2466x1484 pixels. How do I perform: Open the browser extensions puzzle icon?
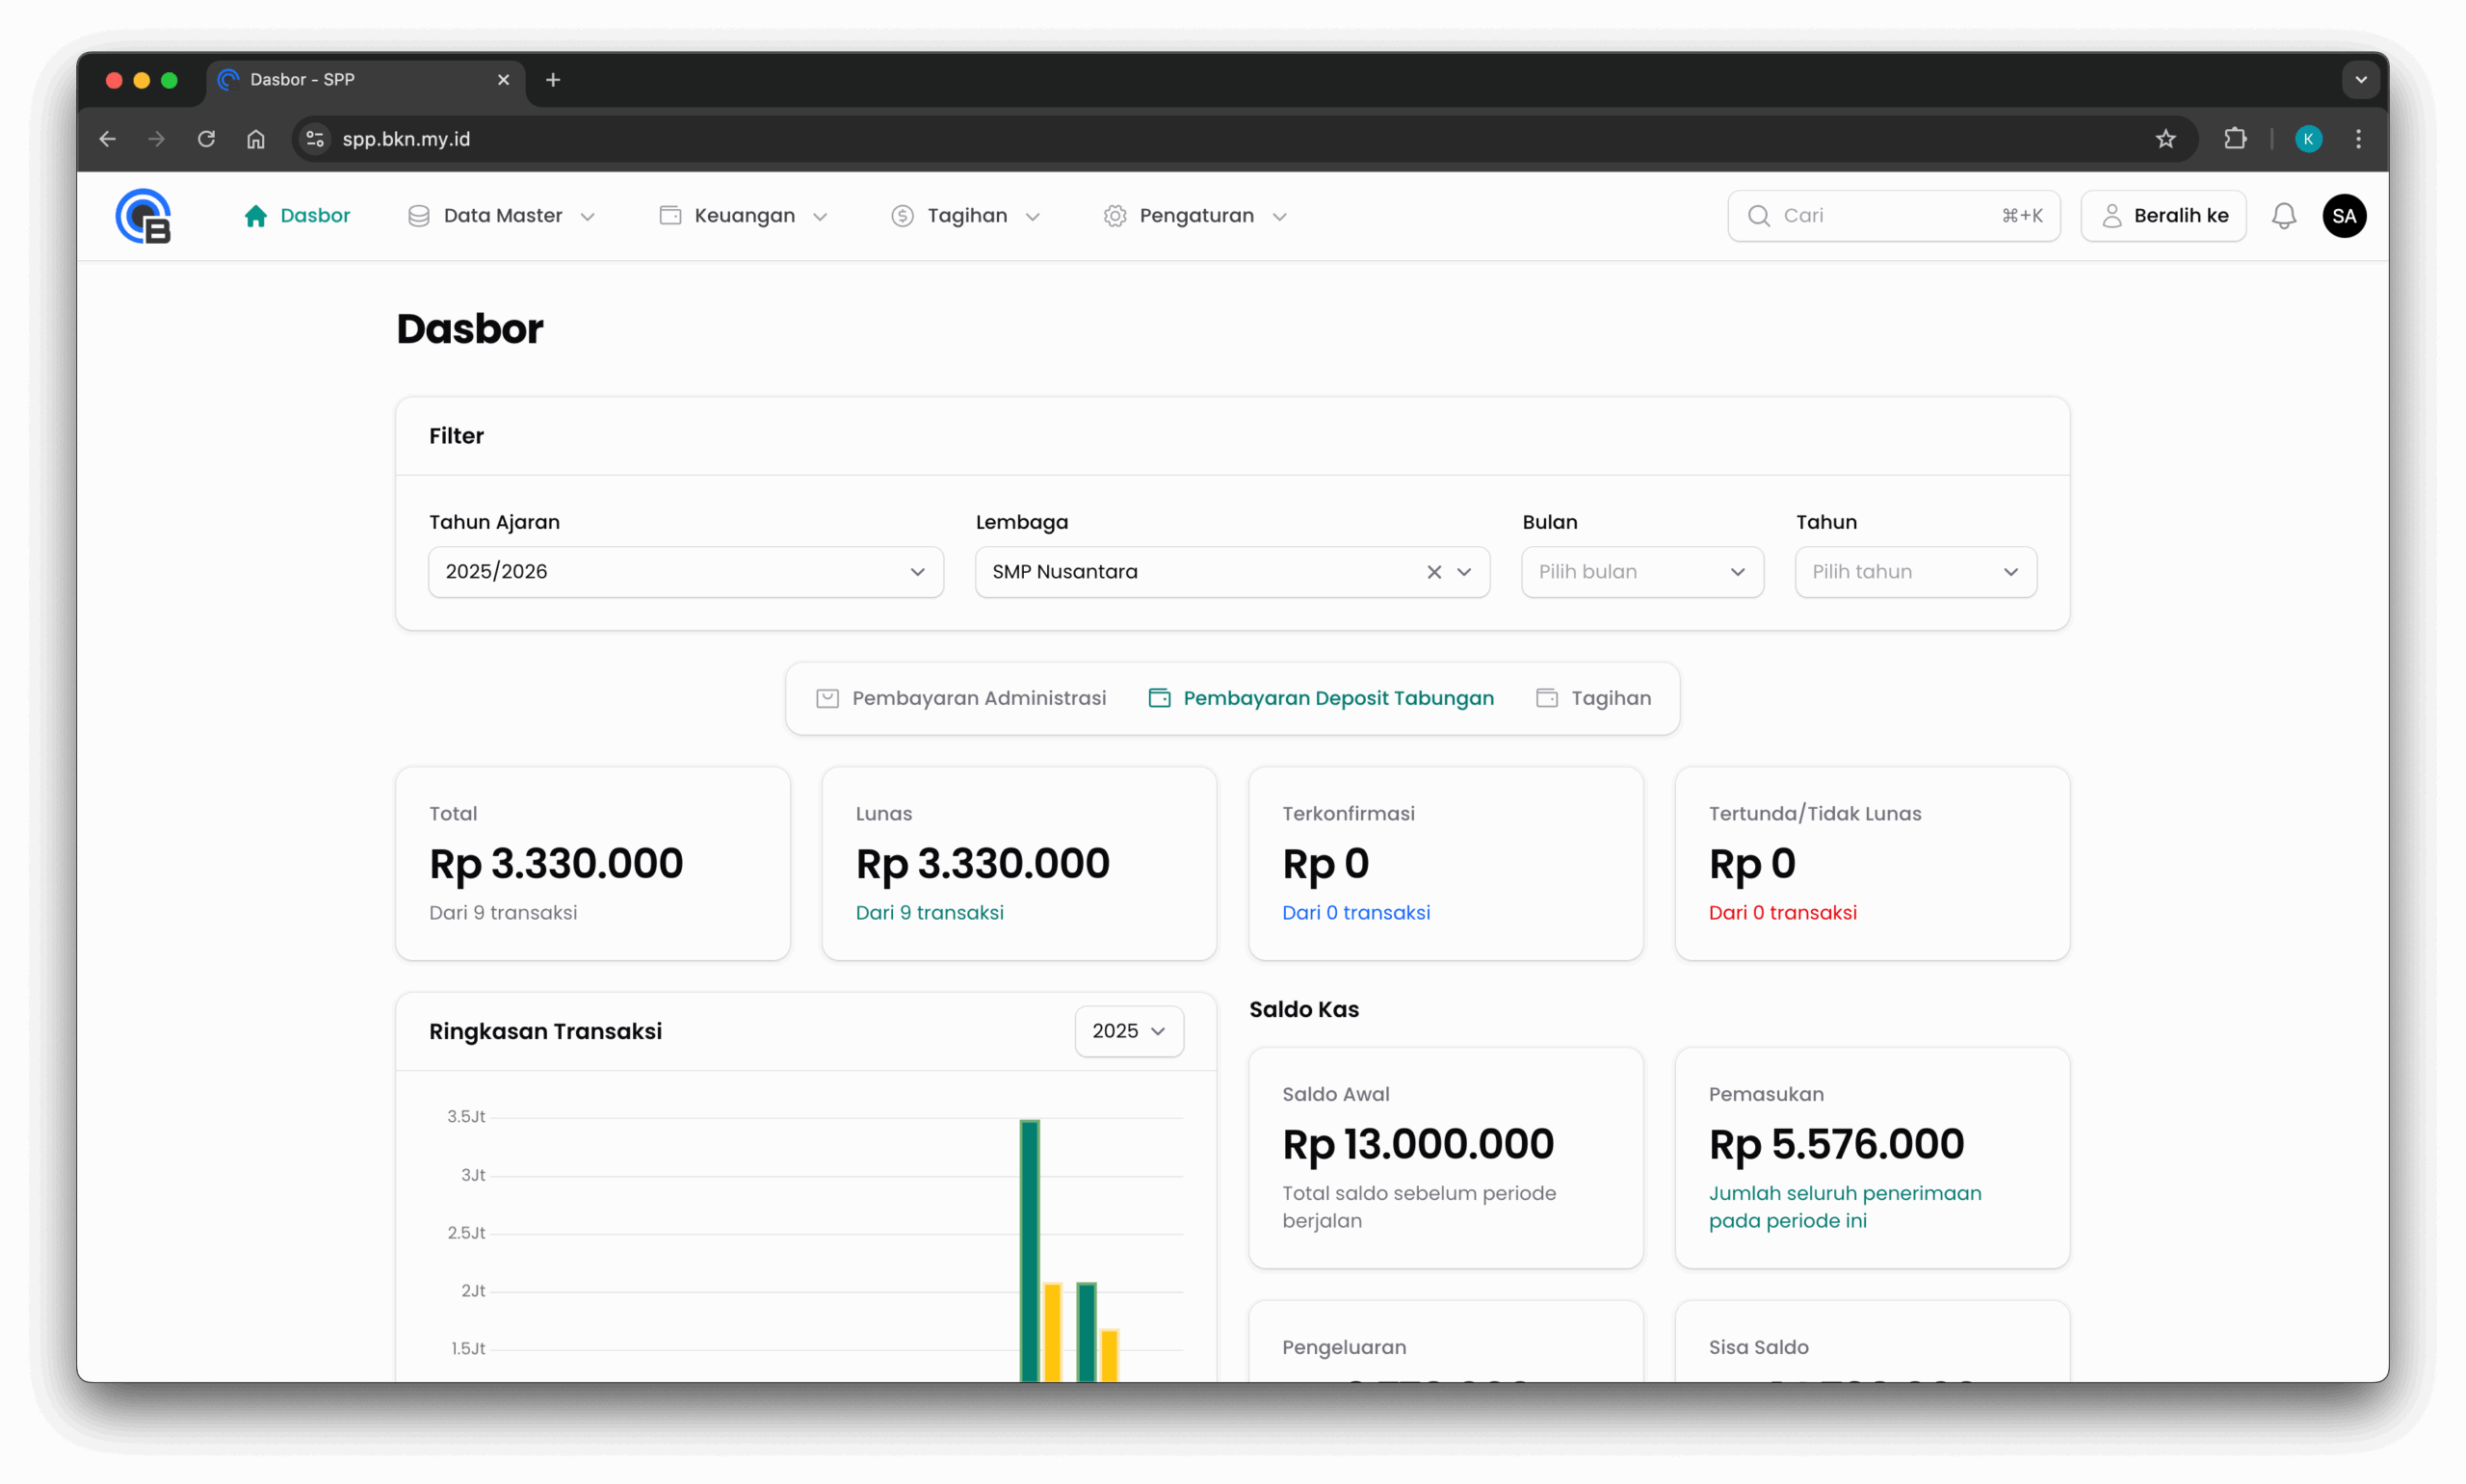tap(2235, 139)
